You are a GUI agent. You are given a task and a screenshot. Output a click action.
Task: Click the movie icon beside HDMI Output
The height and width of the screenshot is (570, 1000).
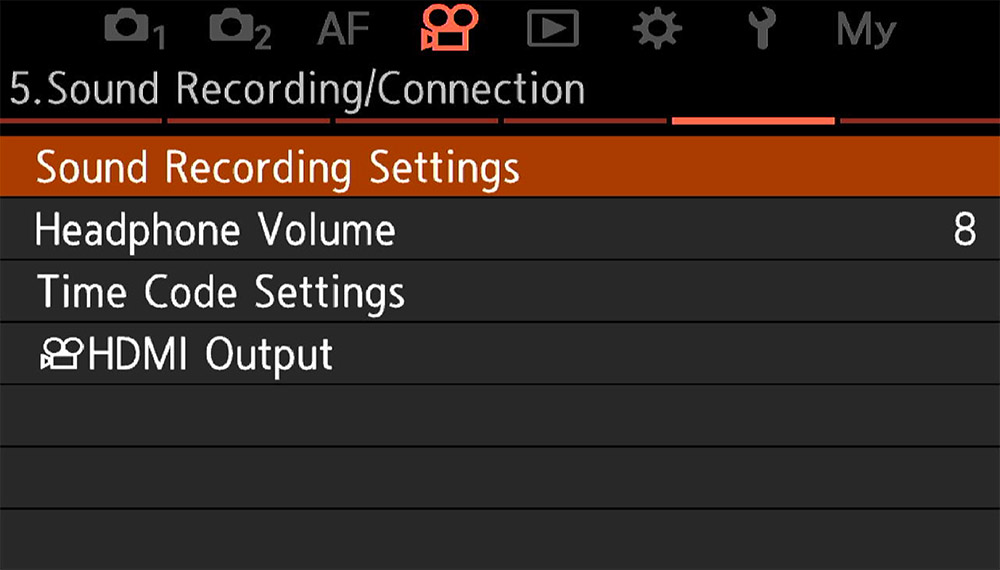pos(61,356)
